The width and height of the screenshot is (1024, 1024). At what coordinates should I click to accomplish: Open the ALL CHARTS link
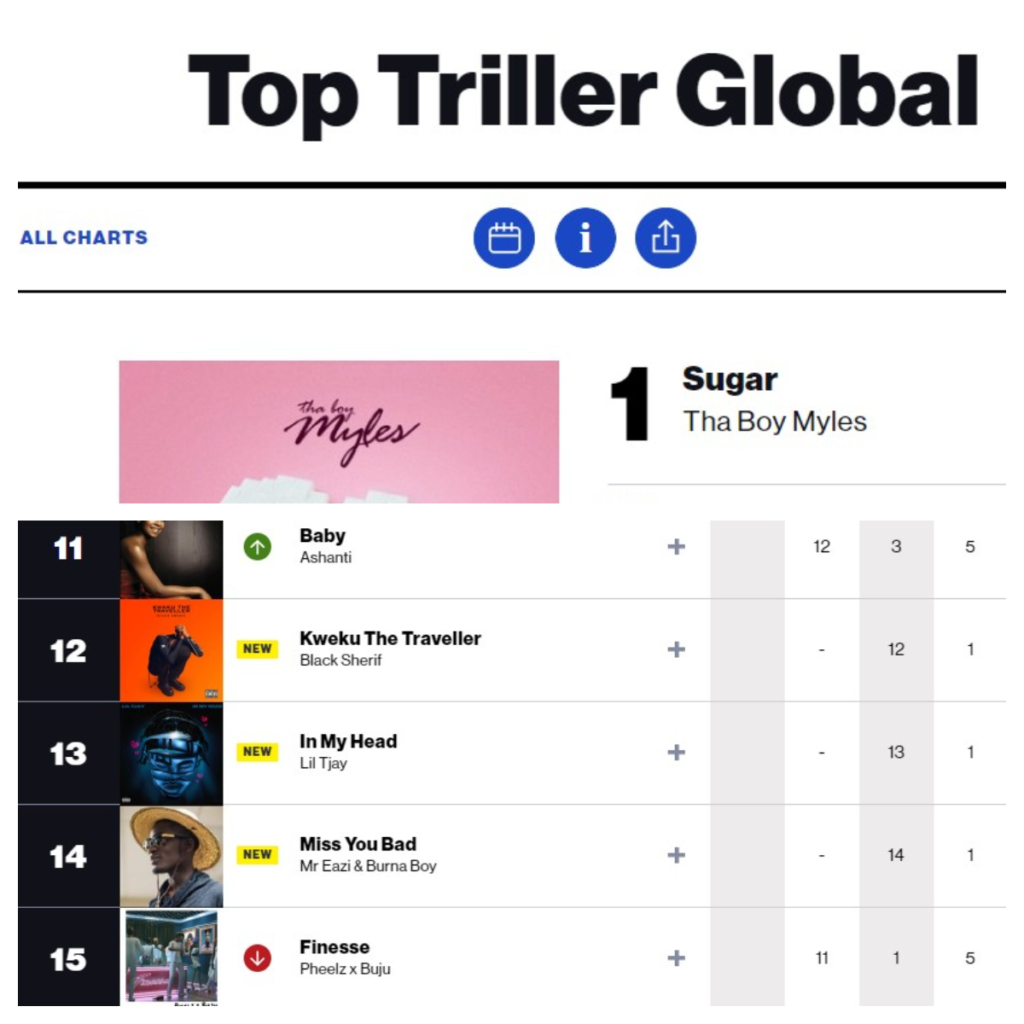coord(84,238)
